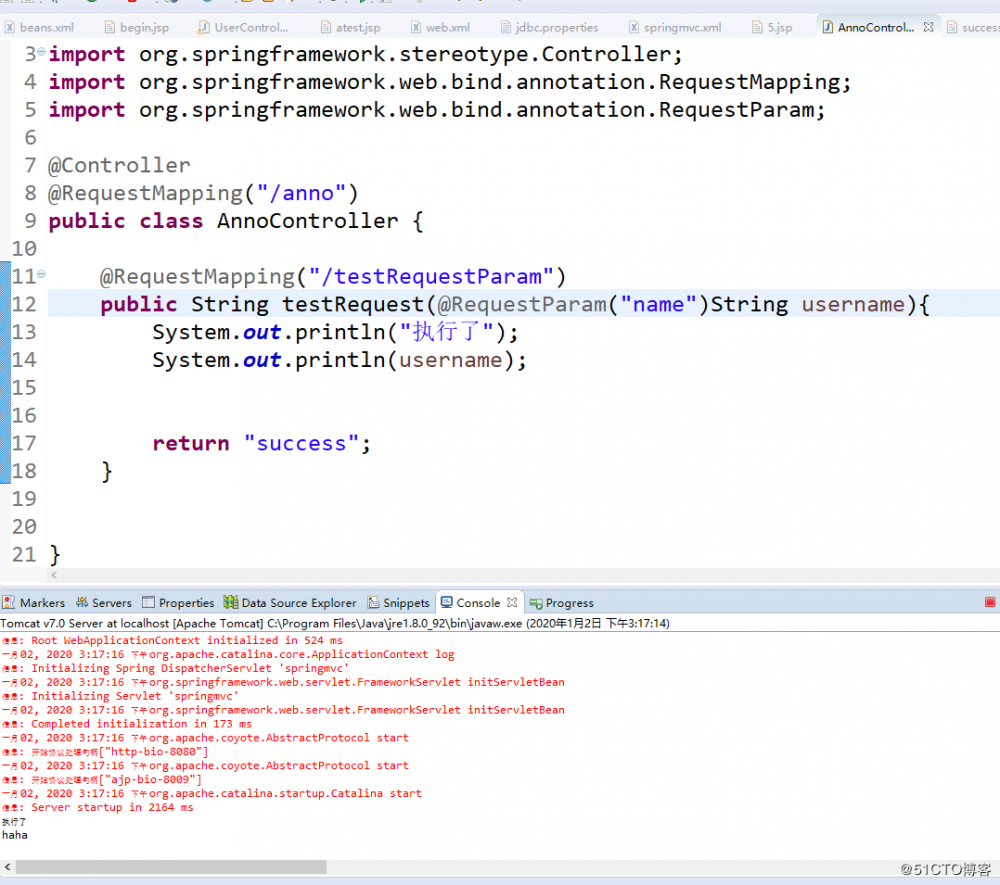The height and width of the screenshot is (885, 1000).
Task: Click the stereotype.Controller import line
Action: coord(365,54)
